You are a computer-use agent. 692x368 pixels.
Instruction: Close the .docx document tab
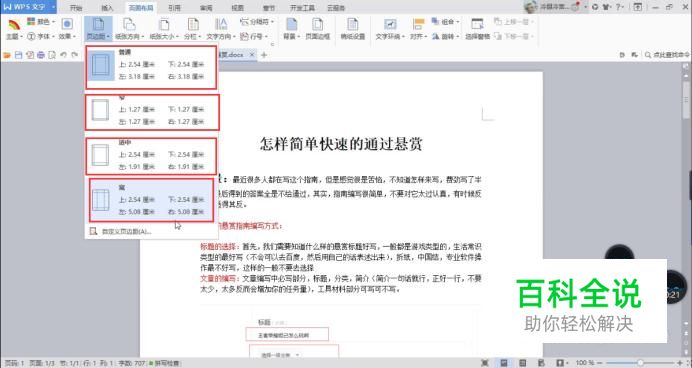coord(252,55)
